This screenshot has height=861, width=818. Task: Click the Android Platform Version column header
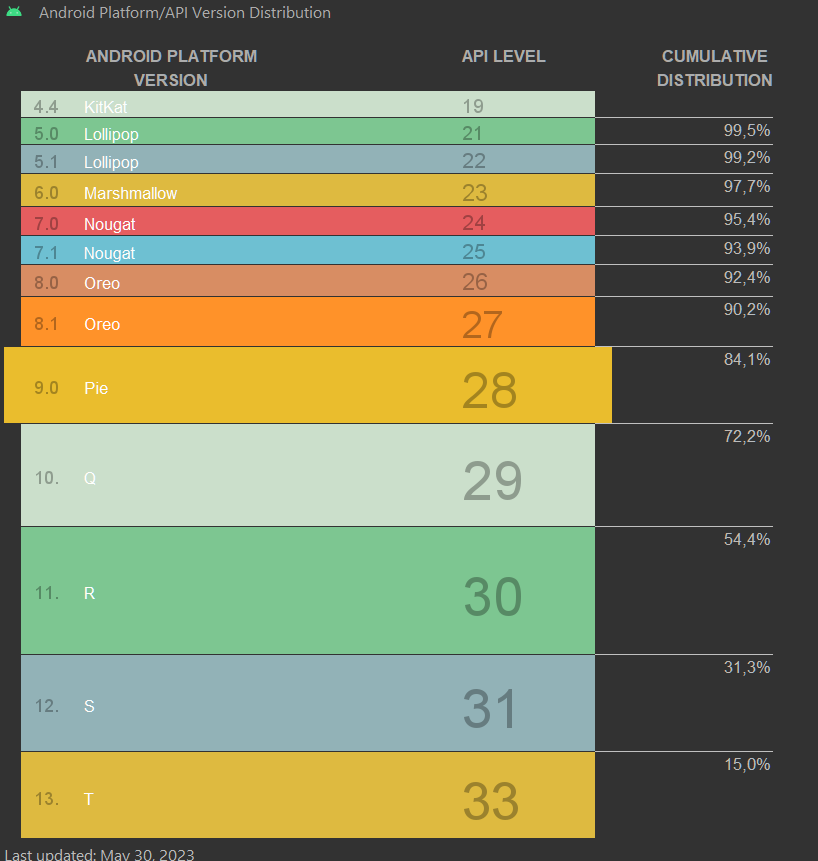171,68
